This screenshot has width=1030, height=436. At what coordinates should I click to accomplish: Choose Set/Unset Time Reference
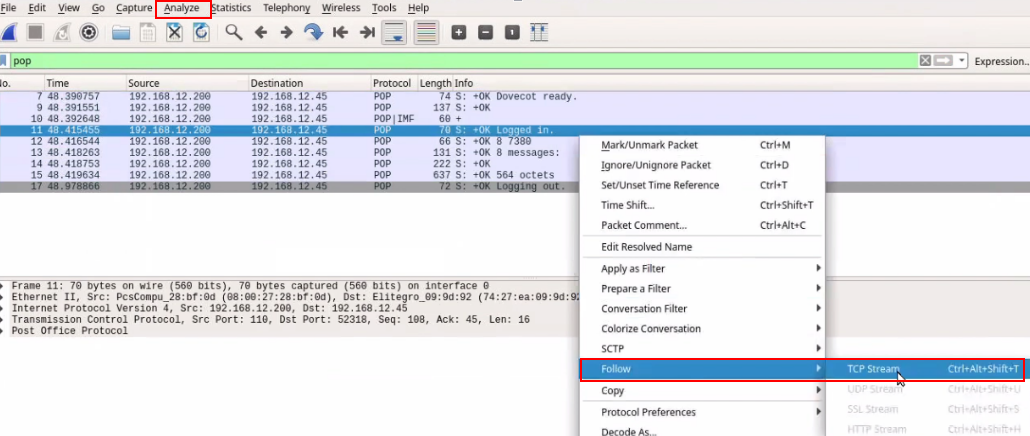pyautogui.click(x=702, y=185)
